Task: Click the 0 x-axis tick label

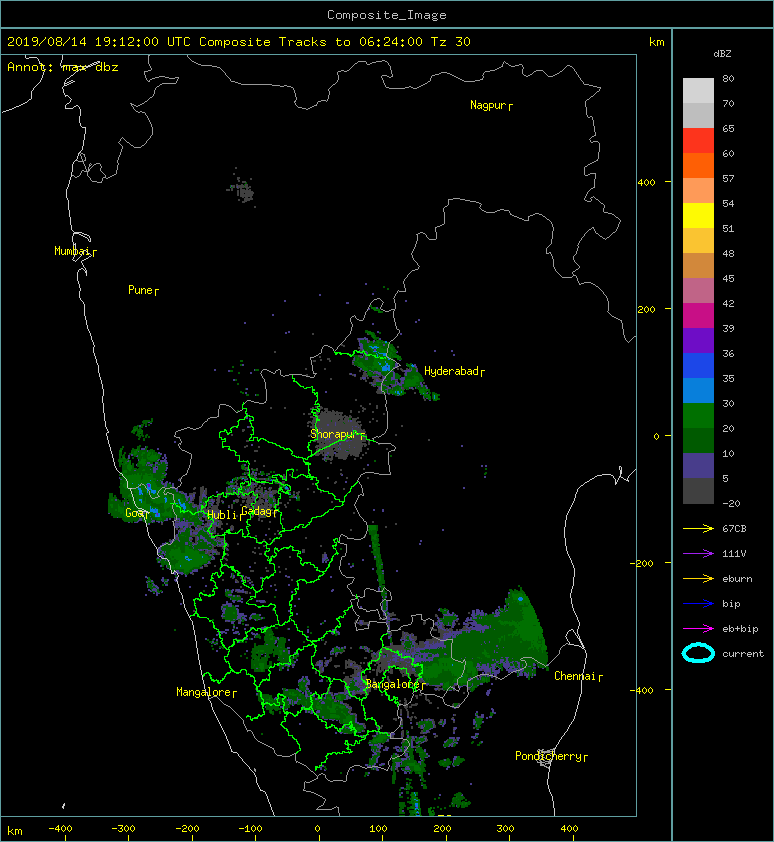Action: click(x=317, y=829)
